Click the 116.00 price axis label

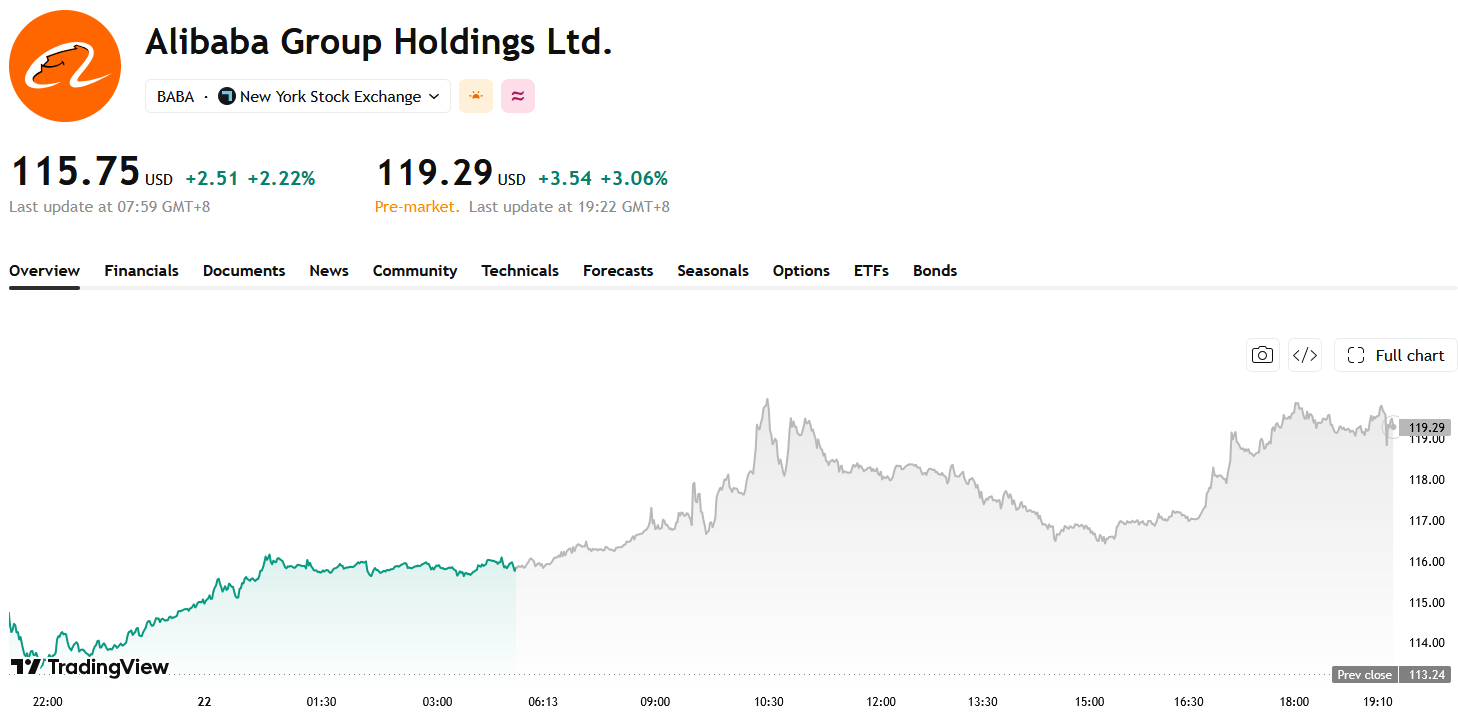pyautogui.click(x=1427, y=562)
